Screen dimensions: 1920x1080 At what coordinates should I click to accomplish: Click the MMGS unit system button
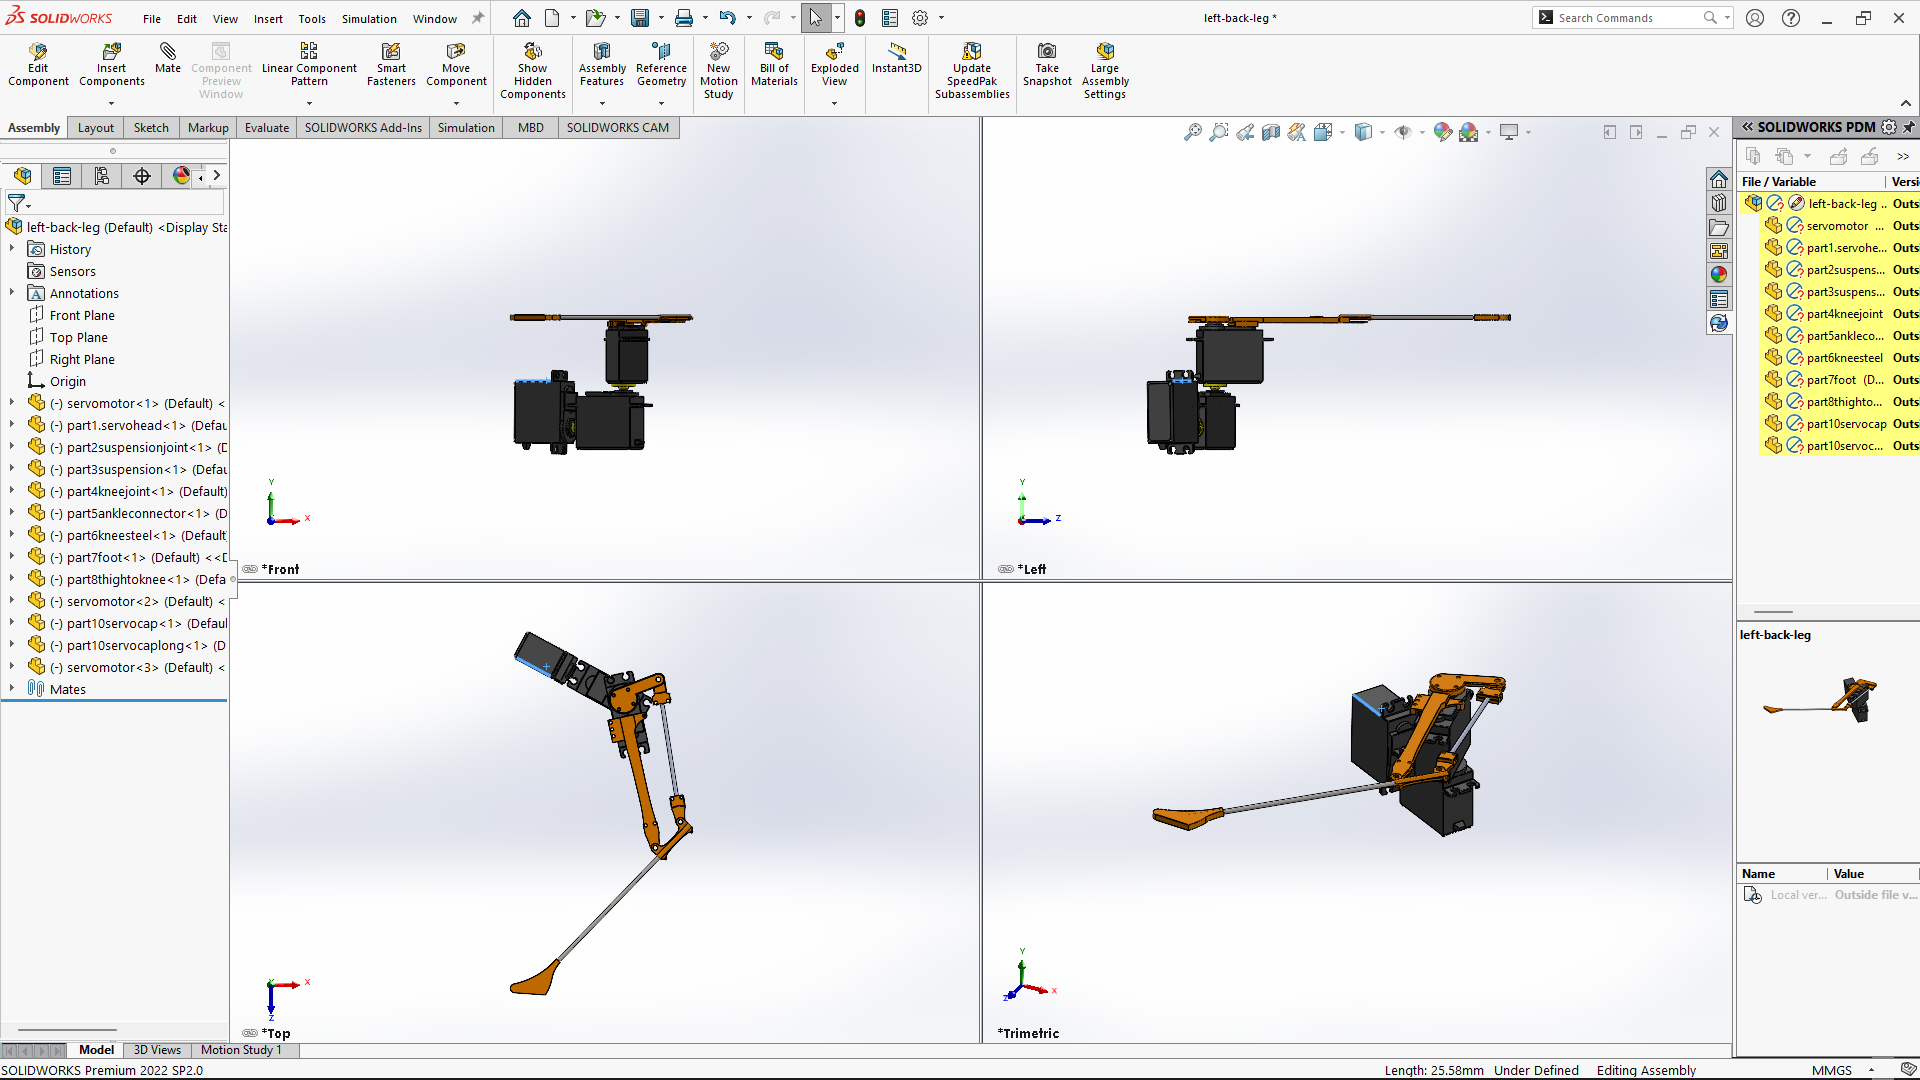(x=1831, y=1070)
